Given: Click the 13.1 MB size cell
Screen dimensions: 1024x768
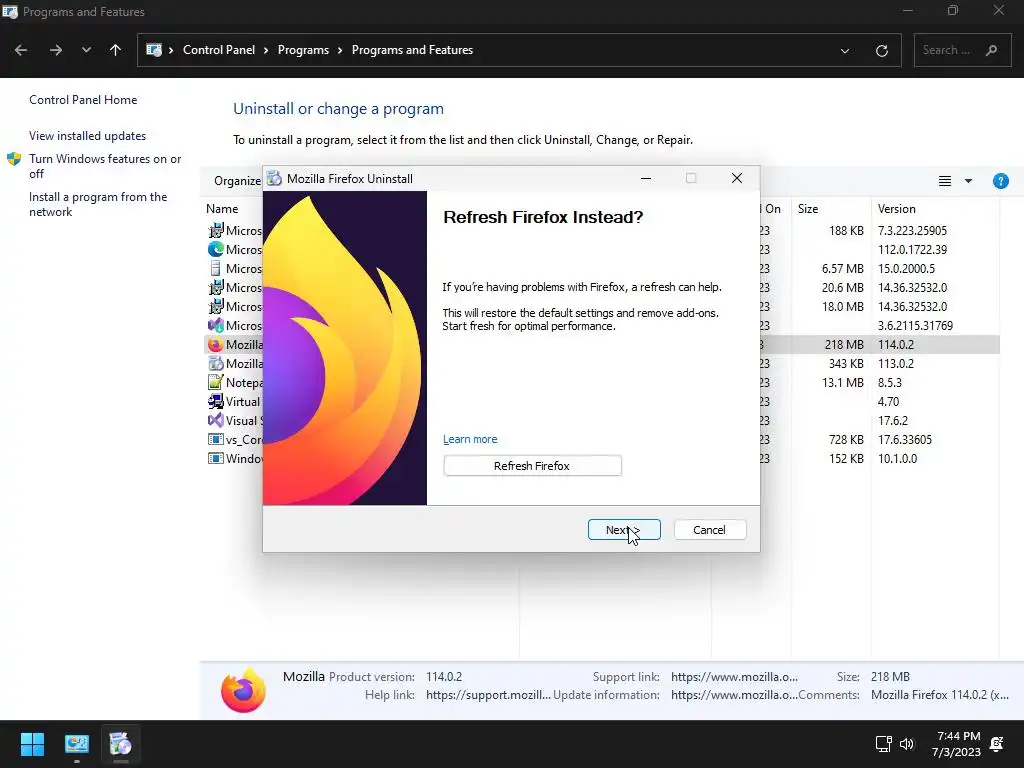Looking at the screenshot, I should [842, 383].
